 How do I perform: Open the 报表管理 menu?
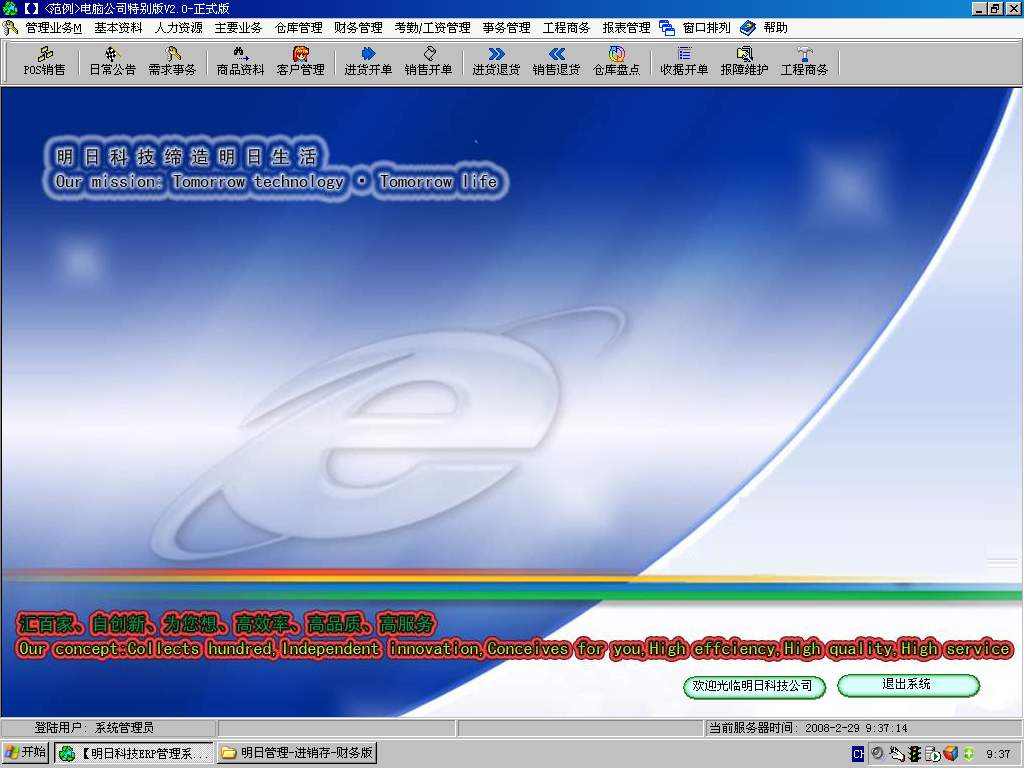[x=626, y=28]
